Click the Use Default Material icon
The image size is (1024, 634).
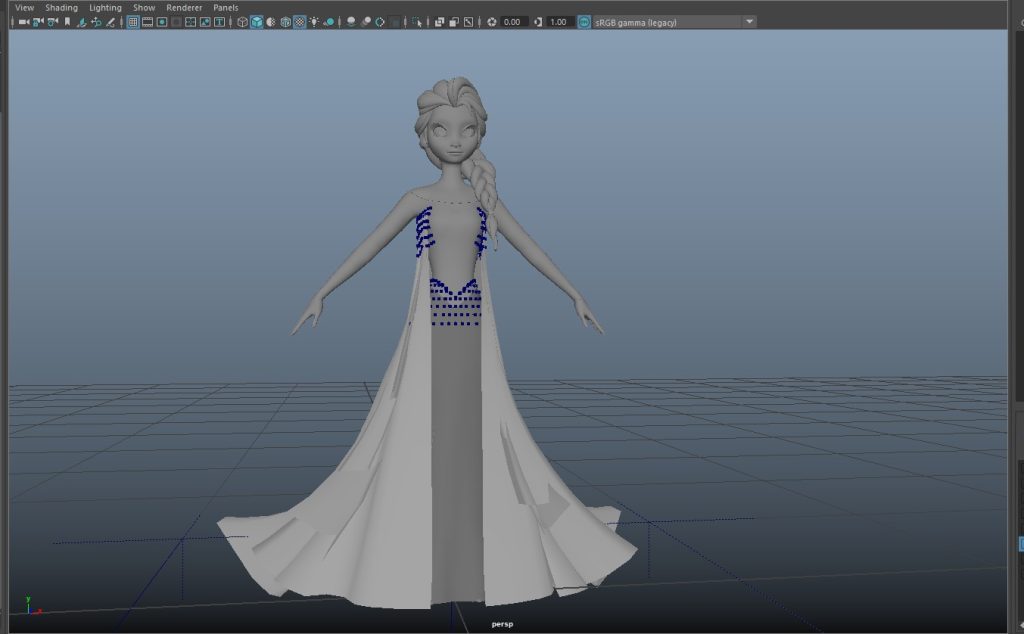point(271,22)
